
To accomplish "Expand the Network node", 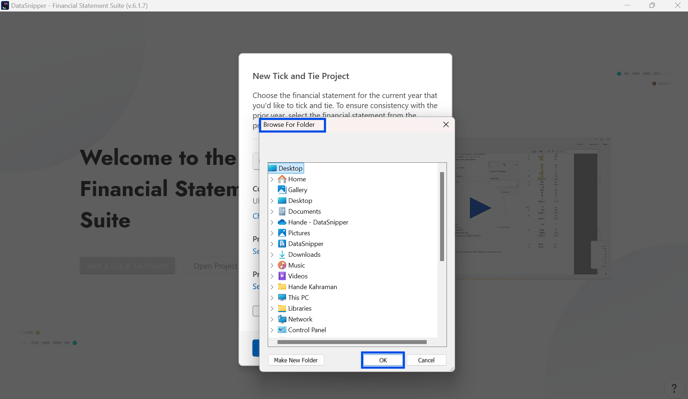I will pyautogui.click(x=272, y=319).
